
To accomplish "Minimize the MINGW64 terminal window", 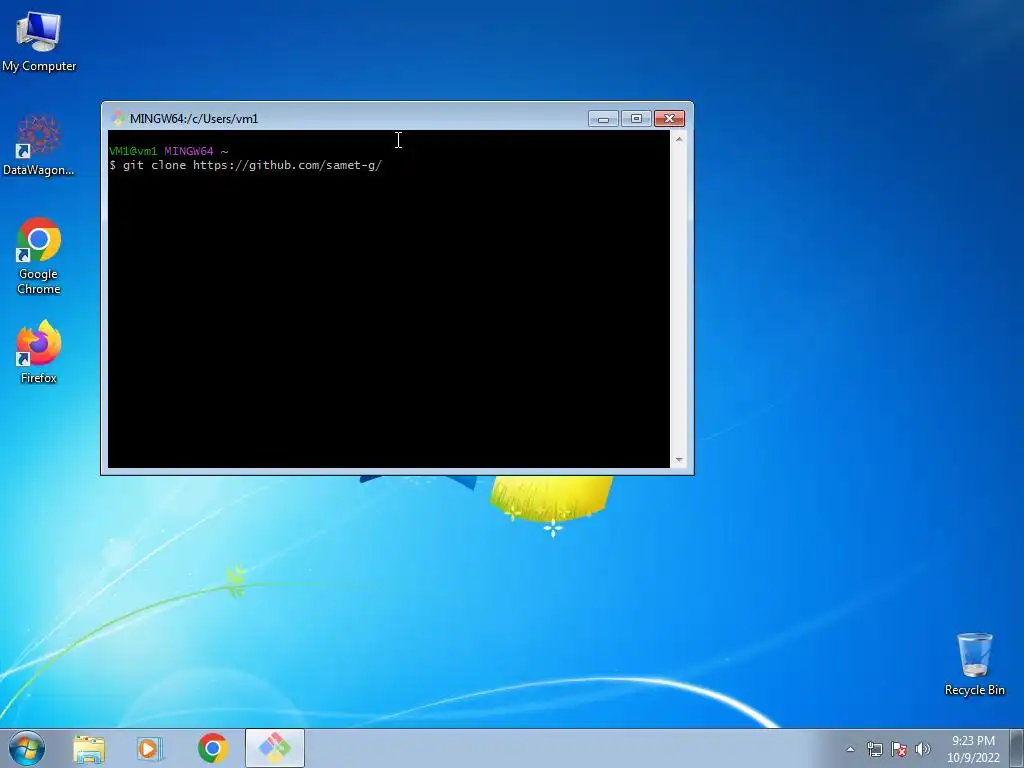I will click(603, 119).
